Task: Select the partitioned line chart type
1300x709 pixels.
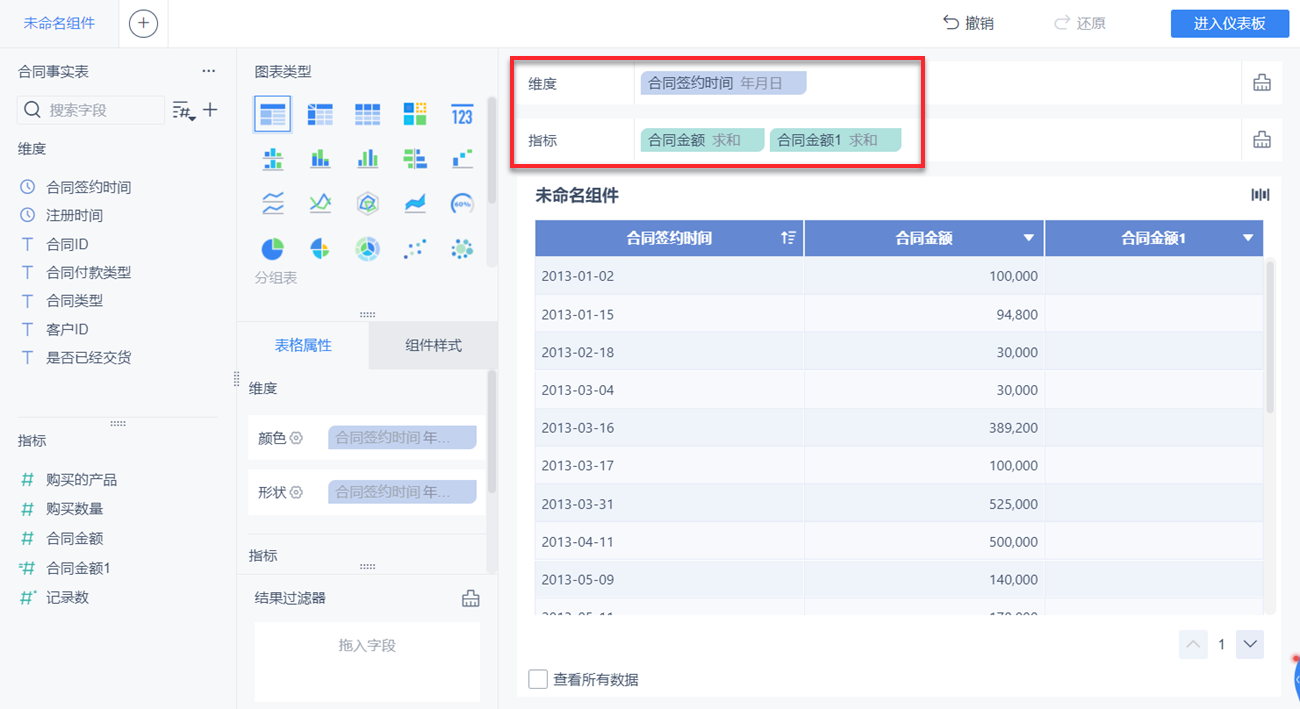Action: click(x=272, y=204)
